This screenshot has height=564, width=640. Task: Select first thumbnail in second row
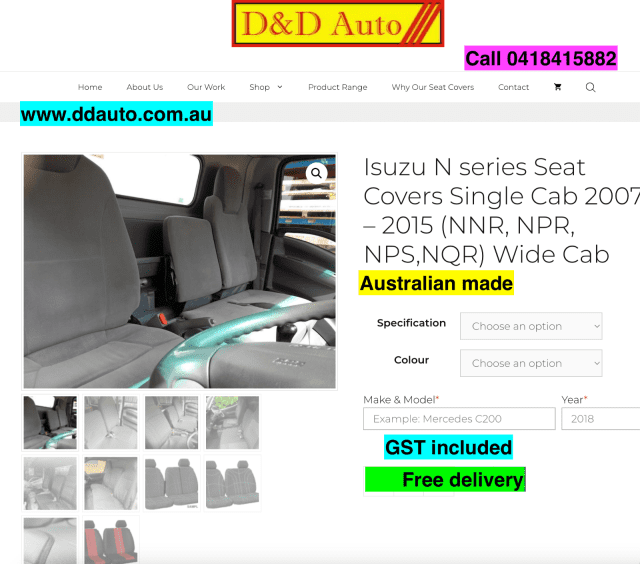coord(50,483)
